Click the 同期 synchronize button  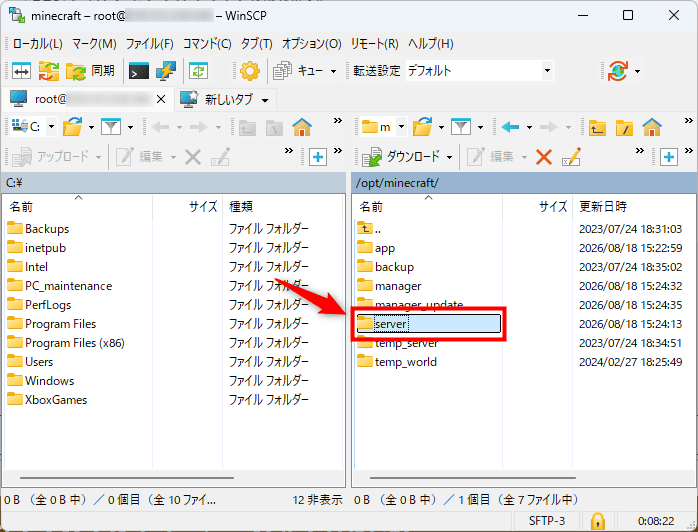pyautogui.click(x=90, y=71)
